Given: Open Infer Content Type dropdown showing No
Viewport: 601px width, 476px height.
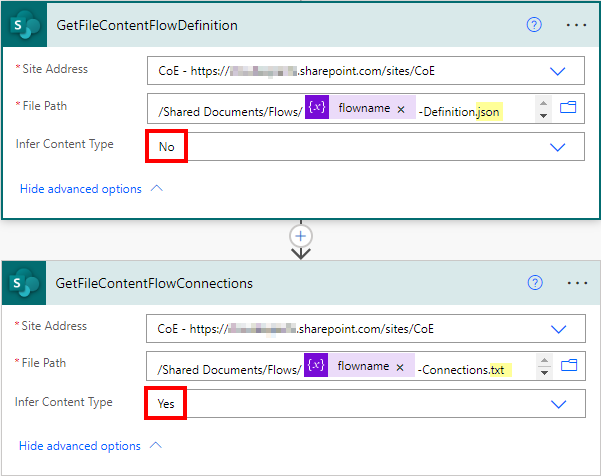Looking at the screenshot, I should click(x=366, y=147).
